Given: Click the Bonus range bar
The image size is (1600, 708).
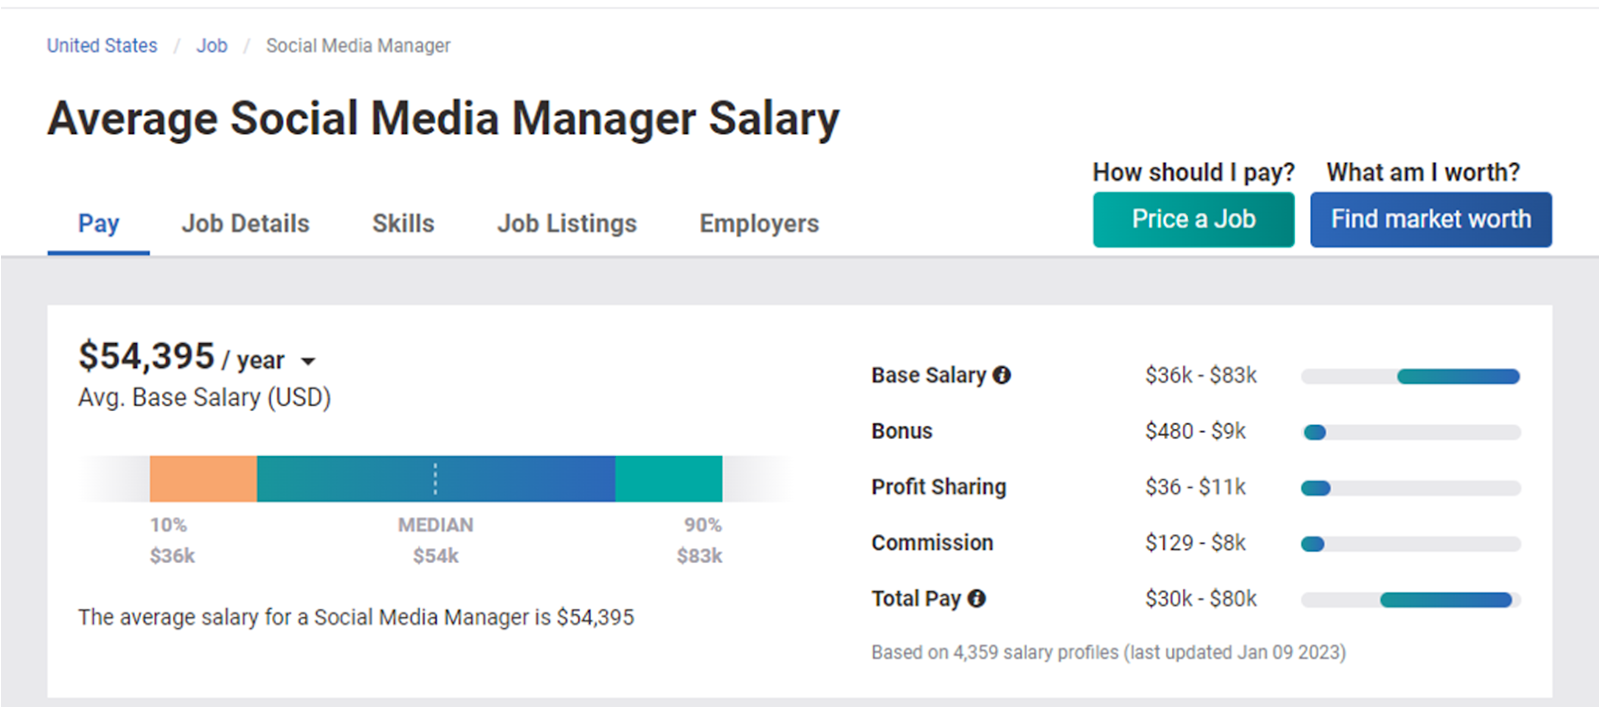Looking at the screenshot, I should coord(1410,432).
